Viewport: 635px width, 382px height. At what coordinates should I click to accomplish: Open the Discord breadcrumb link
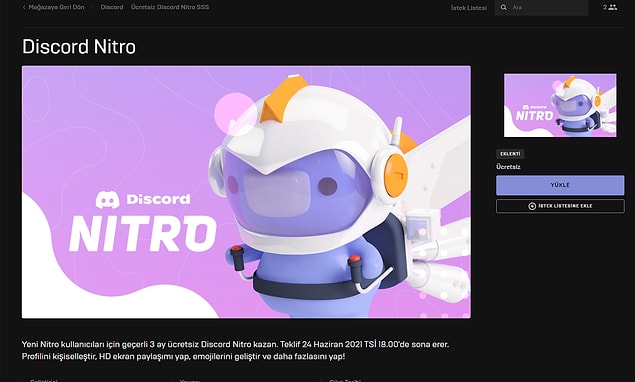point(112,7)
